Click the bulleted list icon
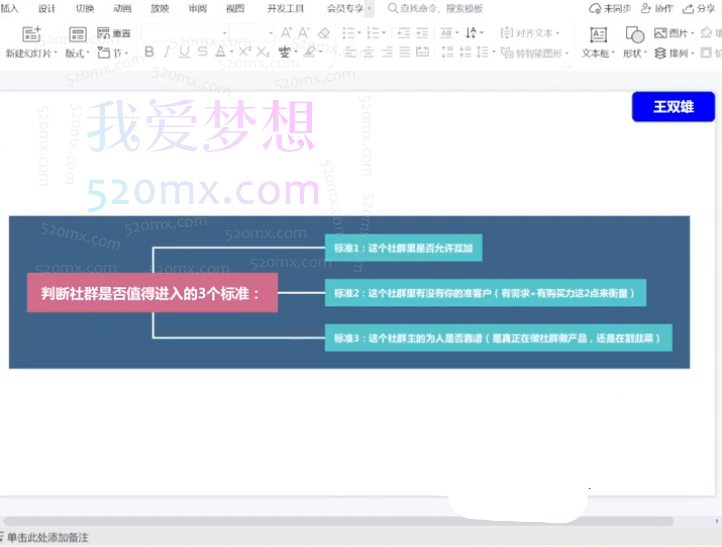 coord(349,33)
